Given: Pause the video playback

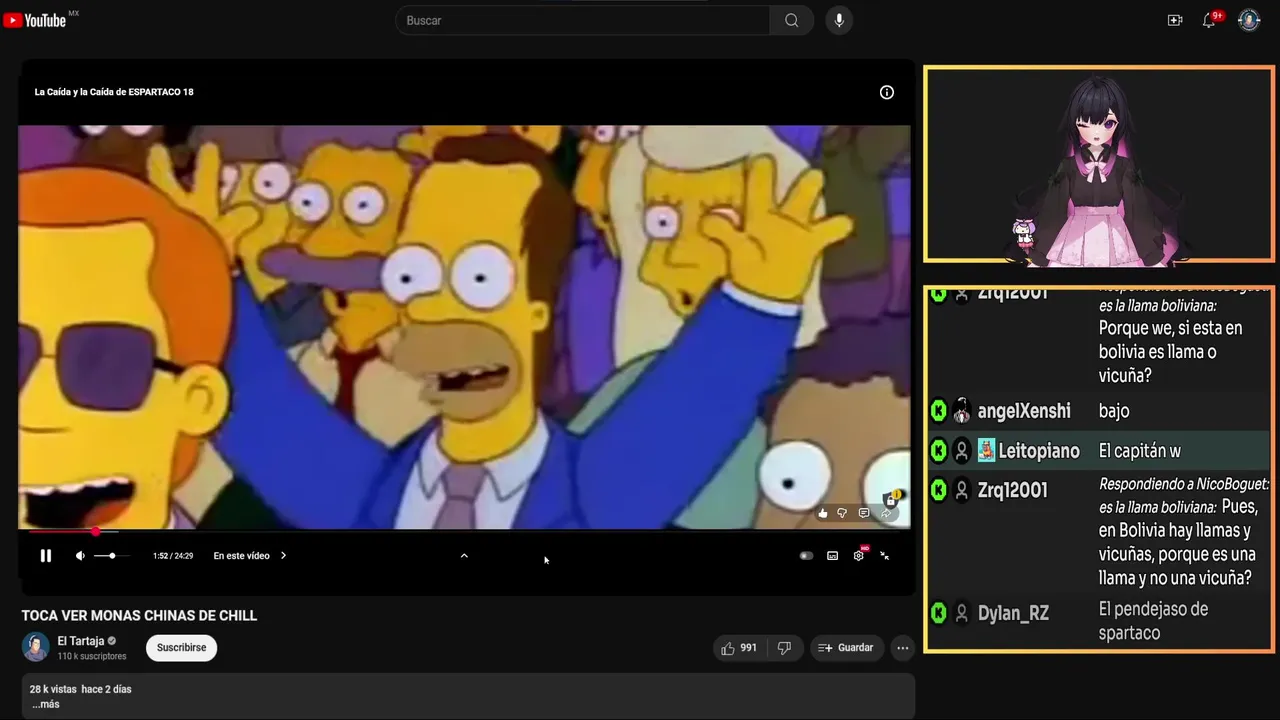Looking at the screenshot, I should [46, 556].
